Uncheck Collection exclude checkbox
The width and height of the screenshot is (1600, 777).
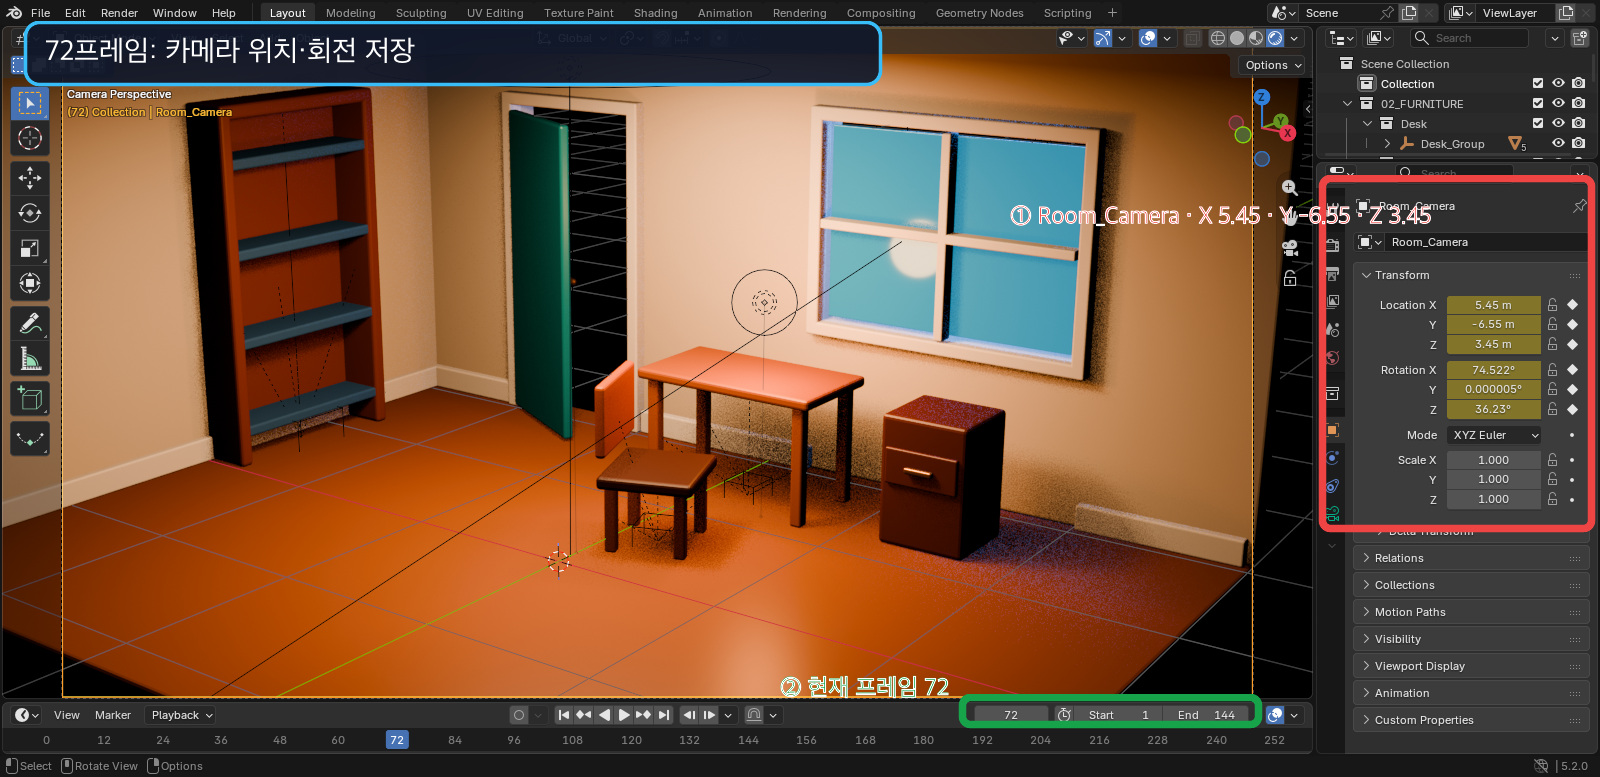pos(1538,84)
